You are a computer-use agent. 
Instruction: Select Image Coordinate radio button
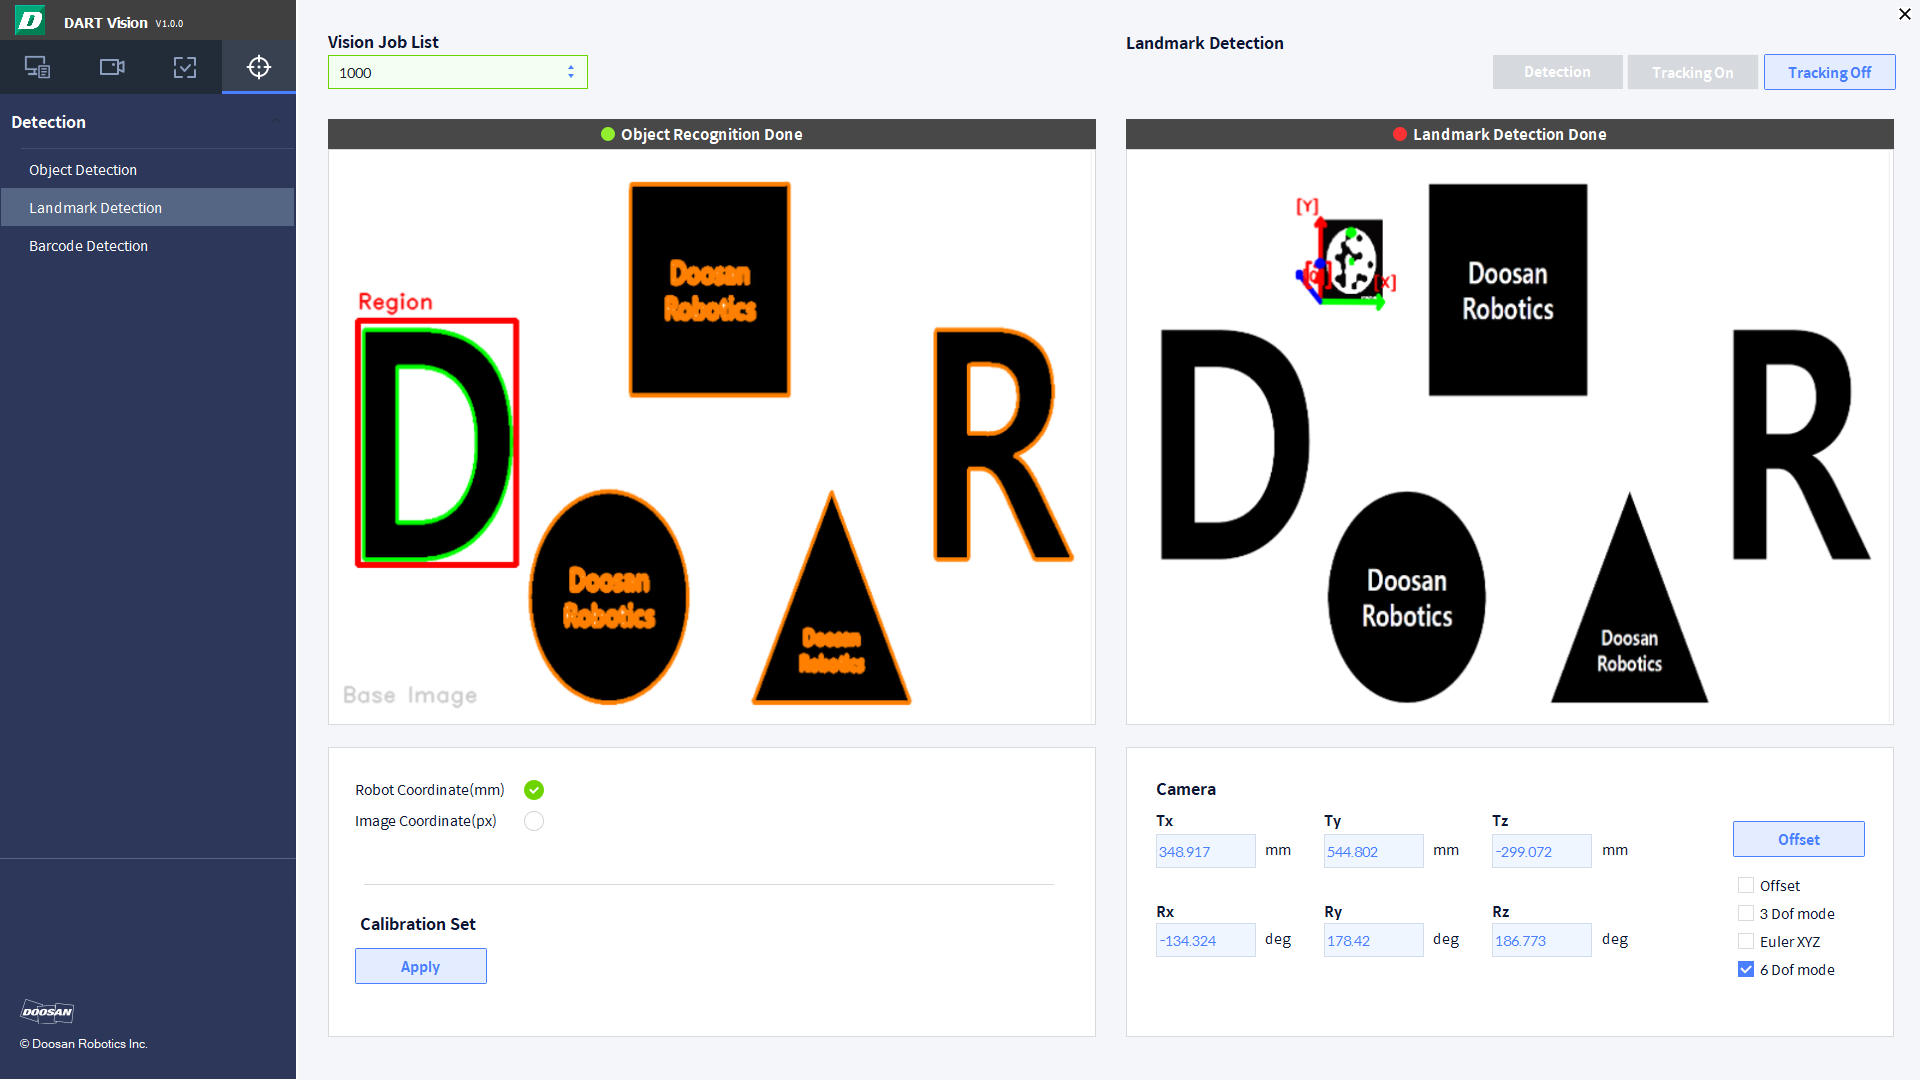[x=534, y=820]
